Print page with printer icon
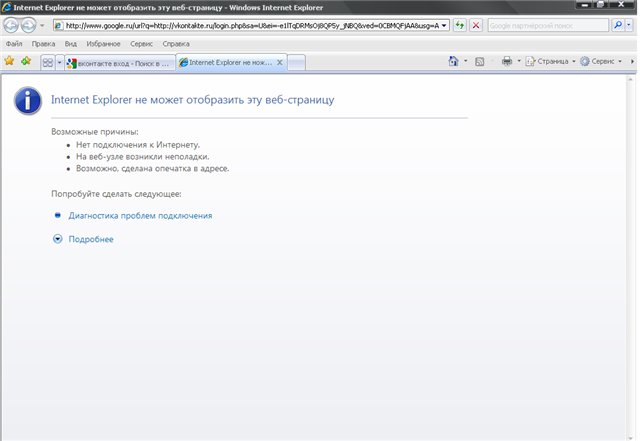Viewport: 640px width, 441px height. click(x=507, y=61)
